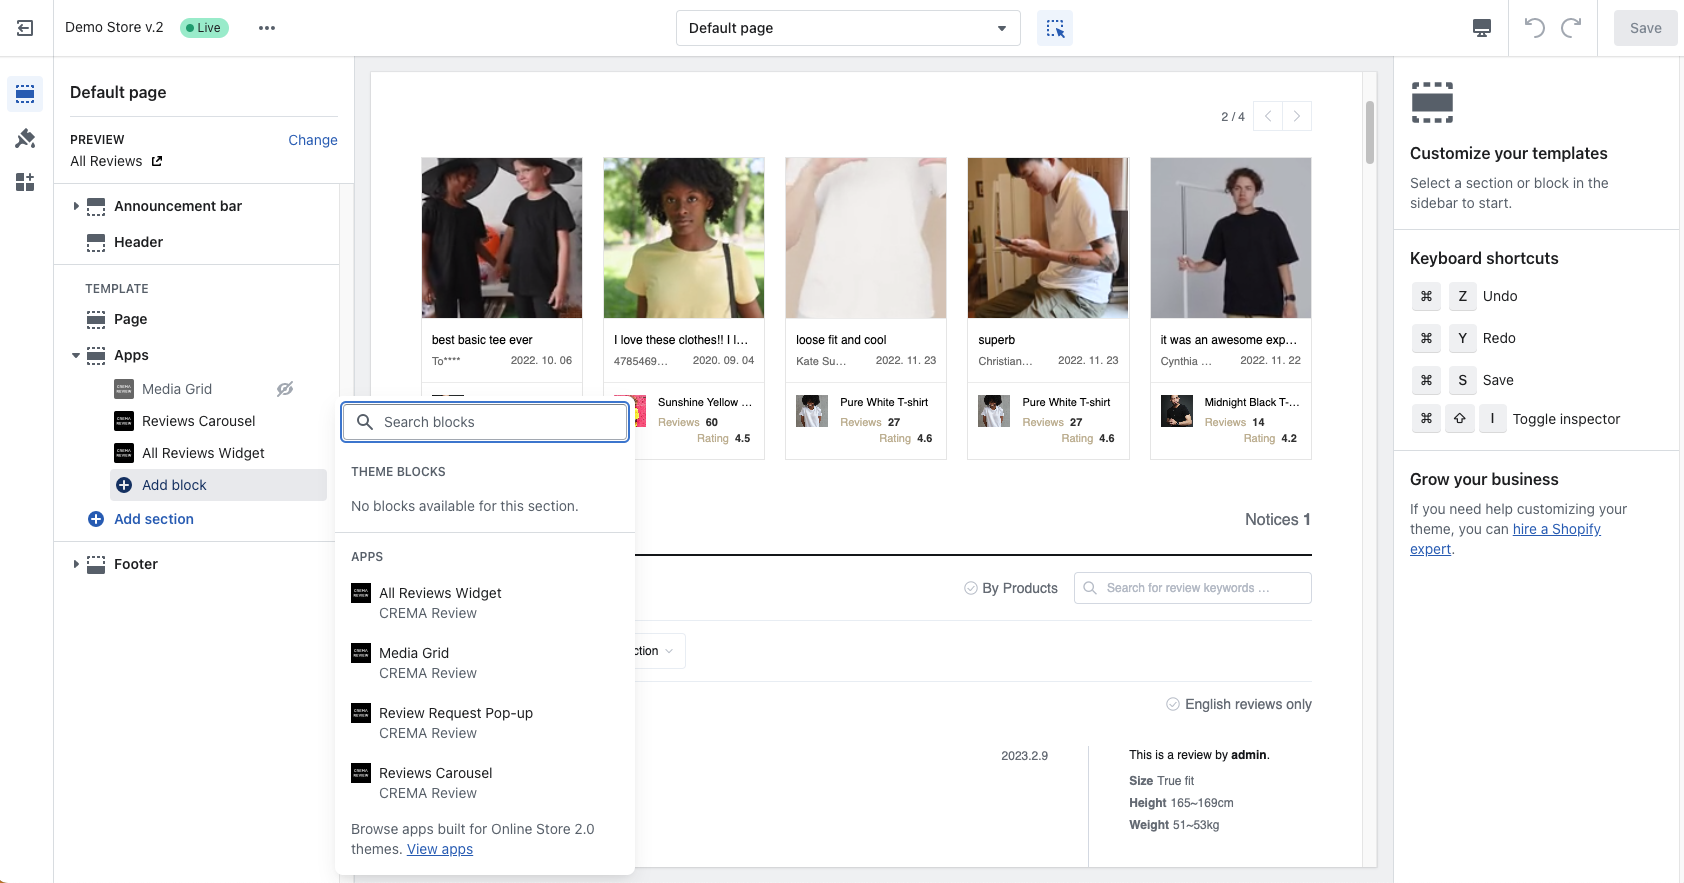Image resolution: width=1684 pixels, height=883 pixels.
Task: Show the hidden Media Grid block
Action: (x=285, y=389)
